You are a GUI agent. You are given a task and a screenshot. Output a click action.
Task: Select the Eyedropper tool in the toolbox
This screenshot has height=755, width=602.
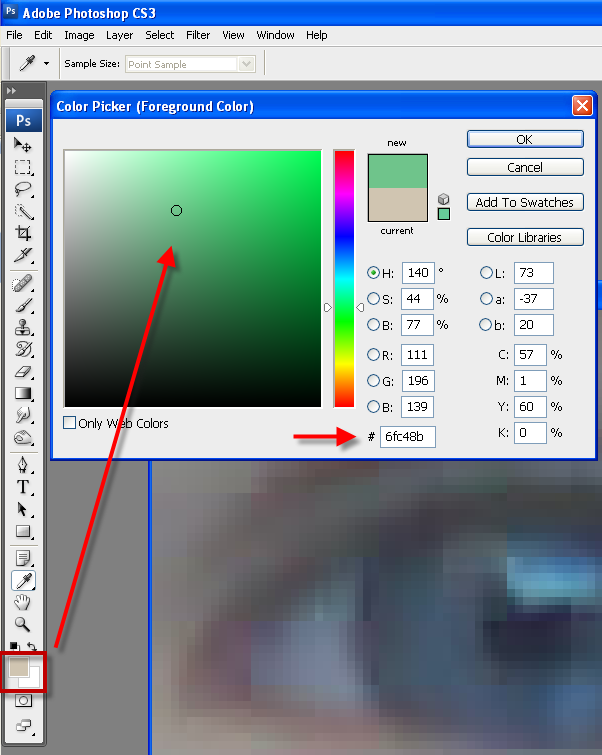point(23,581)
